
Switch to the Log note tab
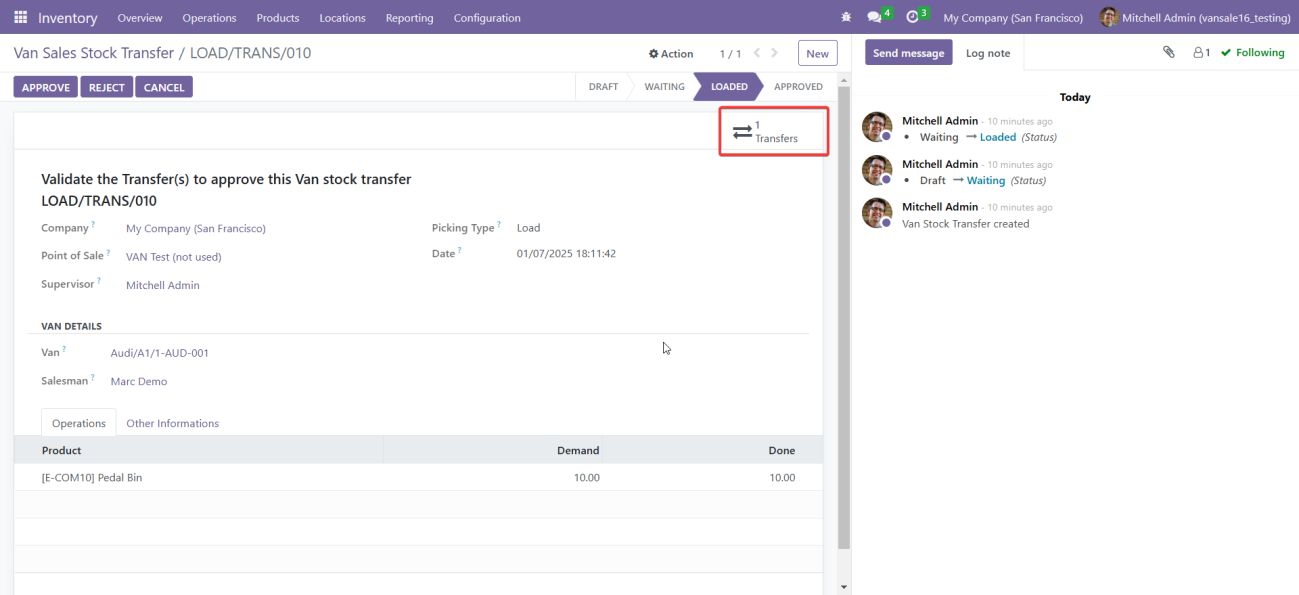[987, 53]
